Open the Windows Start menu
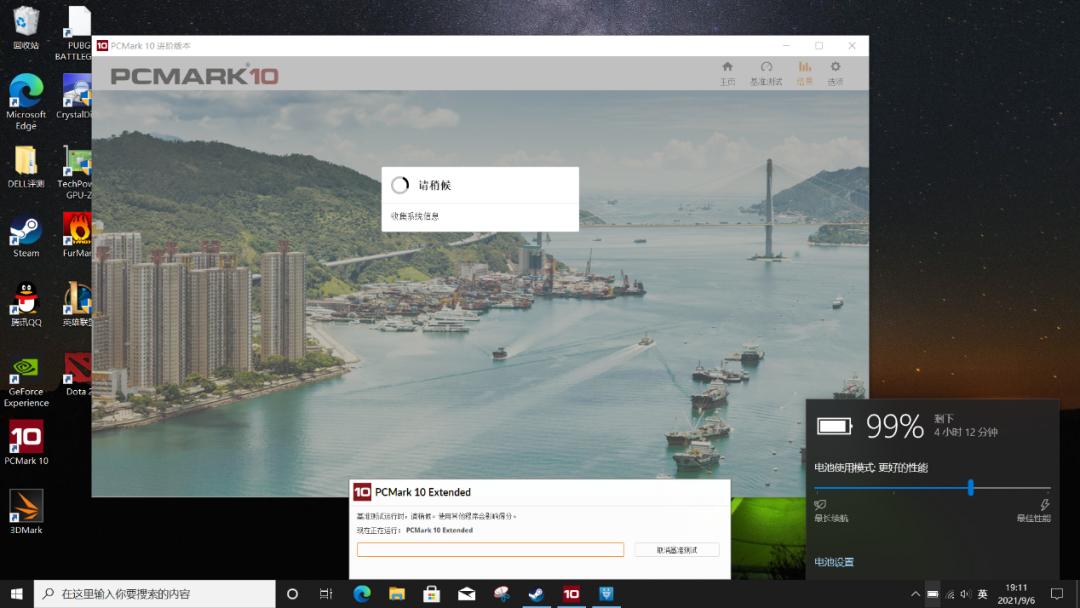This screenshot has width=1080, height=608. tap(17, 594)
